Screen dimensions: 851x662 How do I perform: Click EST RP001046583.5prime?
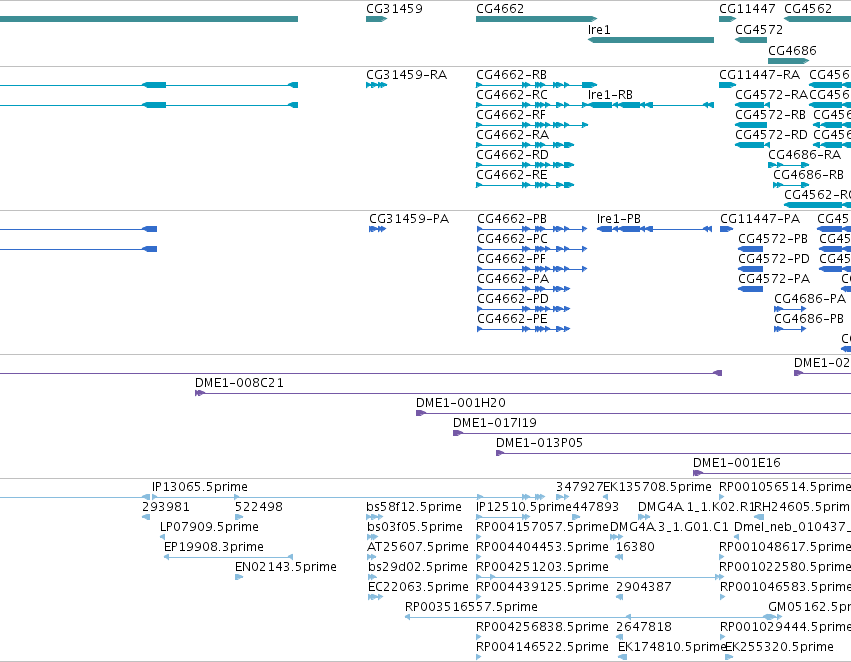785,588
